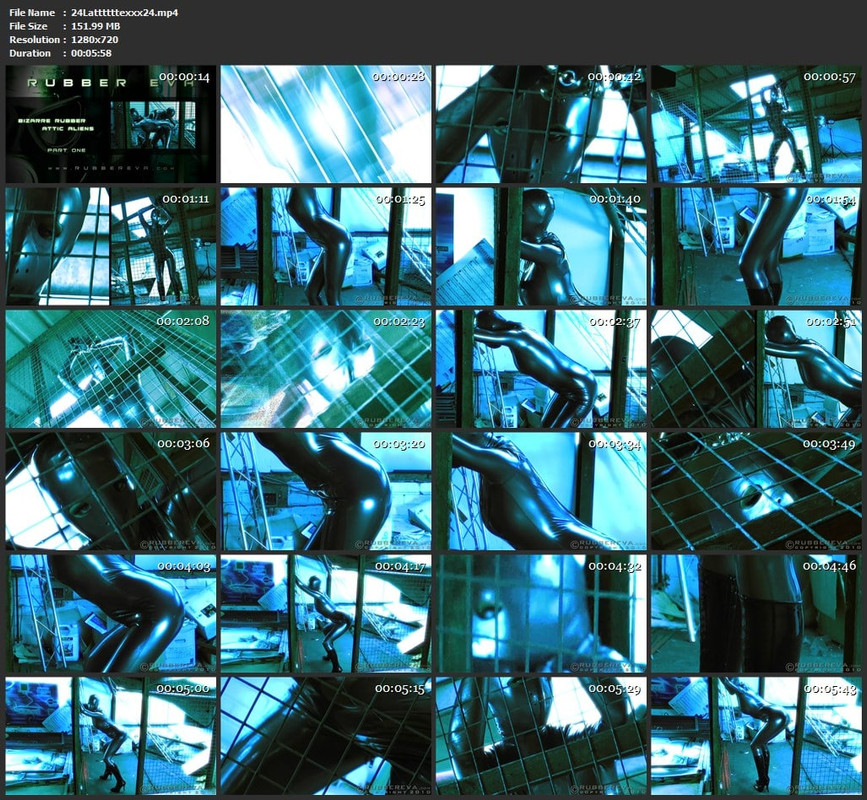Select the thumbnail timestamped 00:03:49

point(756,491)
